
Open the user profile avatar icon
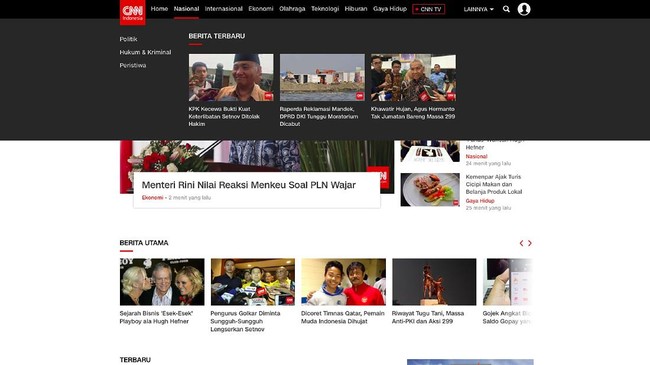click(524, 9)
